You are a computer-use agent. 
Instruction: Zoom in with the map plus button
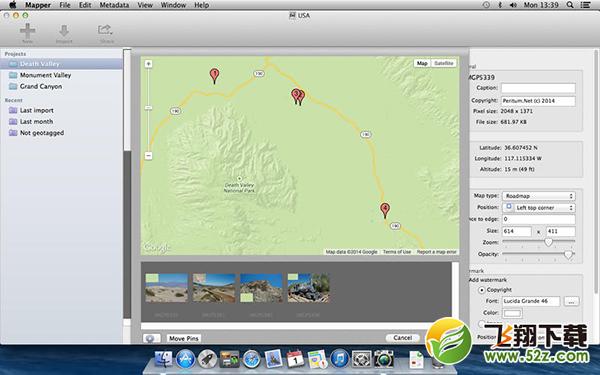click(x=148, y=64)
